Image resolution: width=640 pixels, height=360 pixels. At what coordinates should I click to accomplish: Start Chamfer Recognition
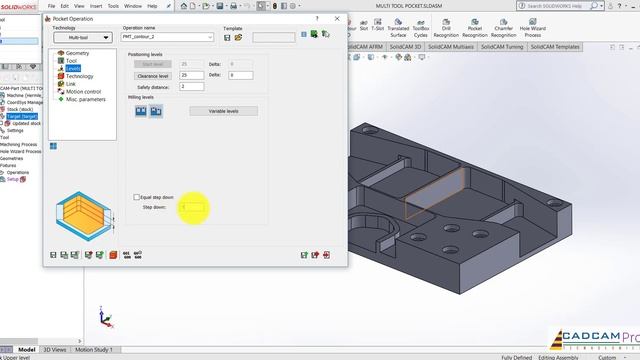[504, 28]
